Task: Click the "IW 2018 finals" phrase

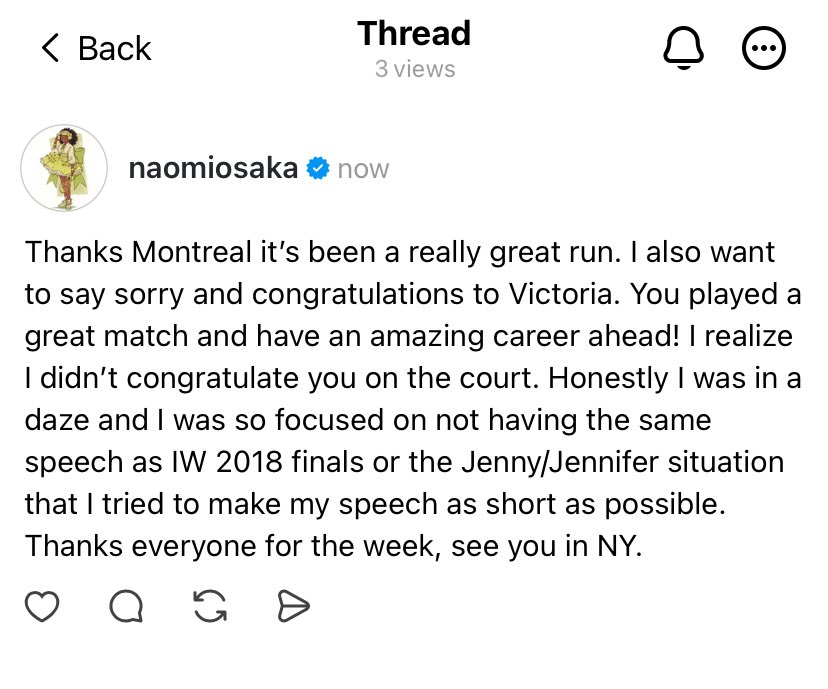Action: pyautogui.click(x=268, y=462)
